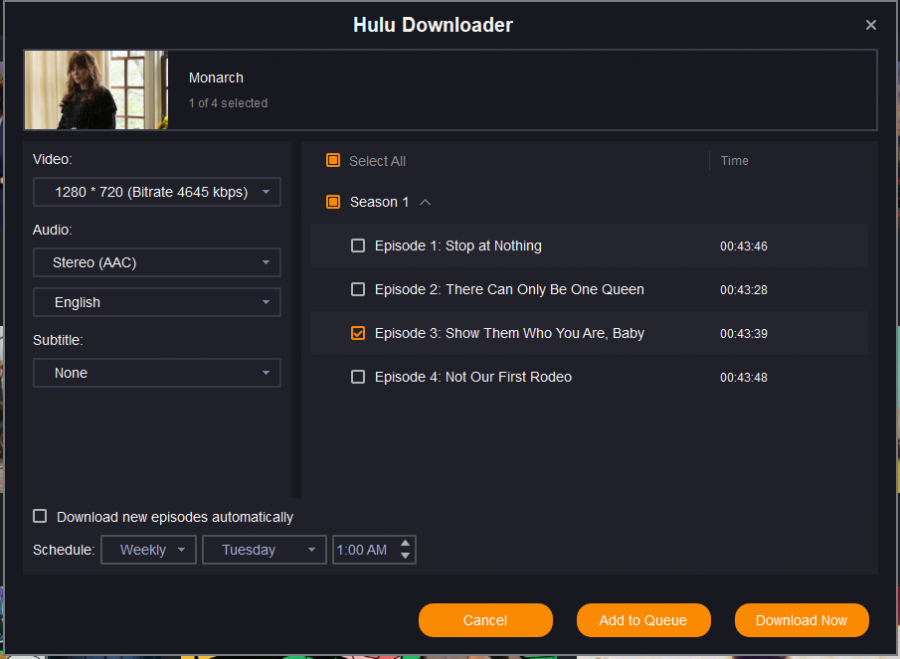The image size is (900, 659).
Task: Uncheck Episode 3: Show Them Who You Are, Baby
Action: [x=358, y=333]
